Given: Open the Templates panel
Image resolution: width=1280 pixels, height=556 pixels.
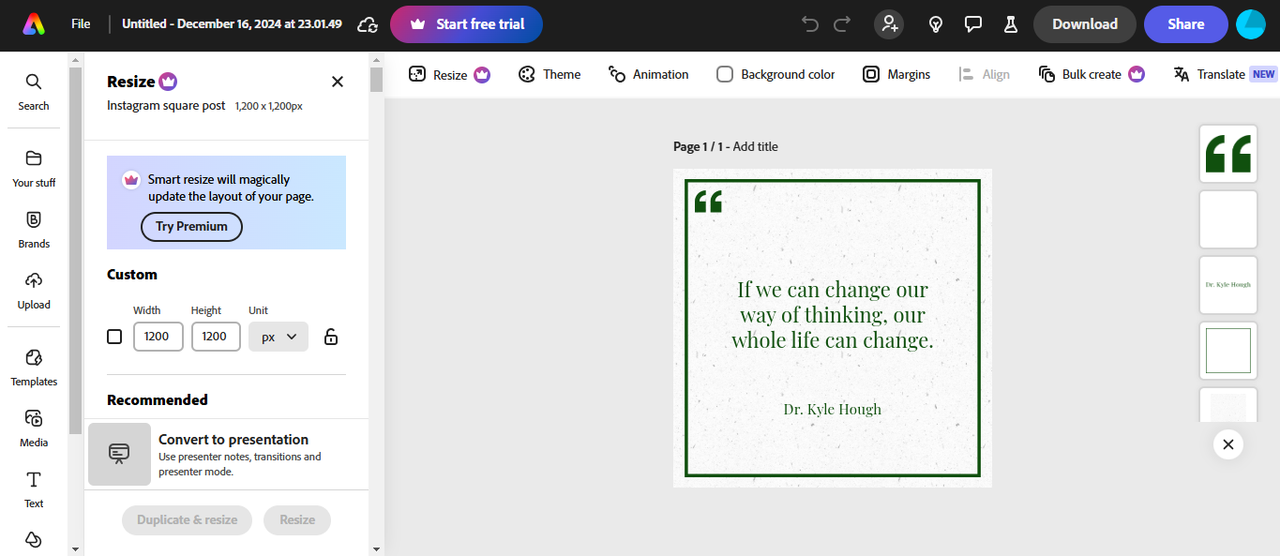Looking at the screenshot, I should point(33,367).
